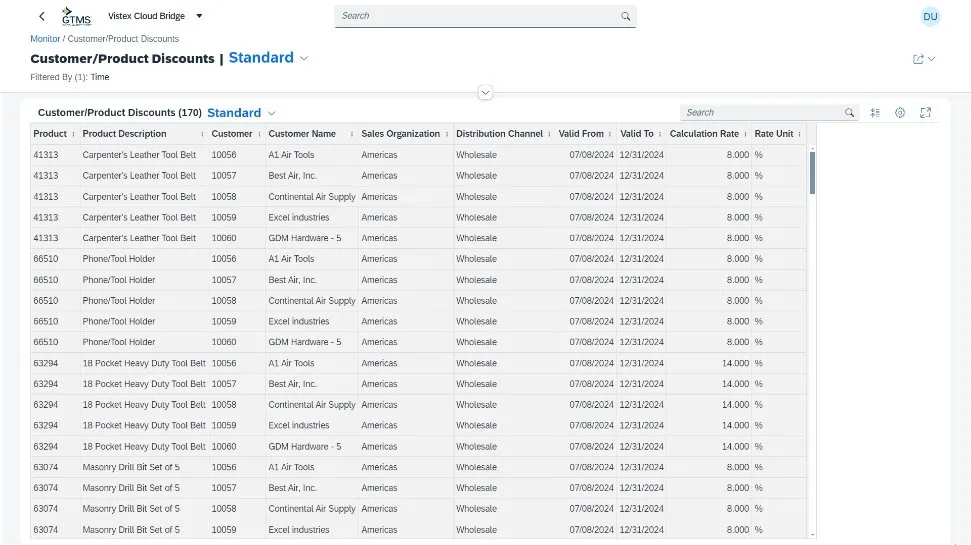Expand the table Standard view dropdown
This screenshot has height=545, width=971.
pyautogui.click(x=271, y=113)
